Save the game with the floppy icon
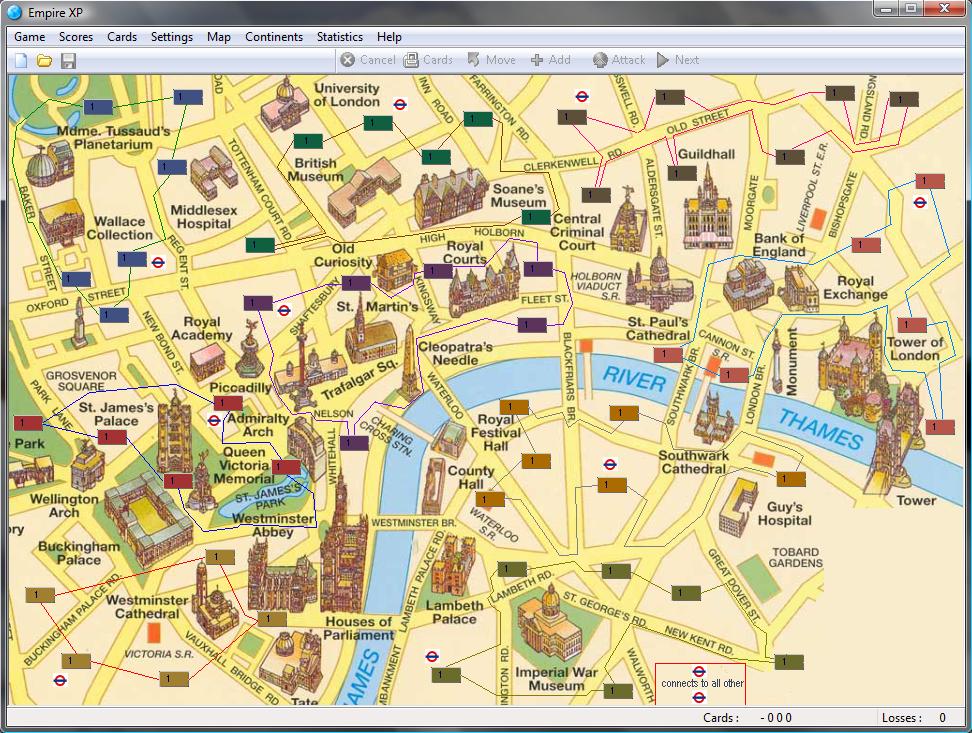 [68, 60]
